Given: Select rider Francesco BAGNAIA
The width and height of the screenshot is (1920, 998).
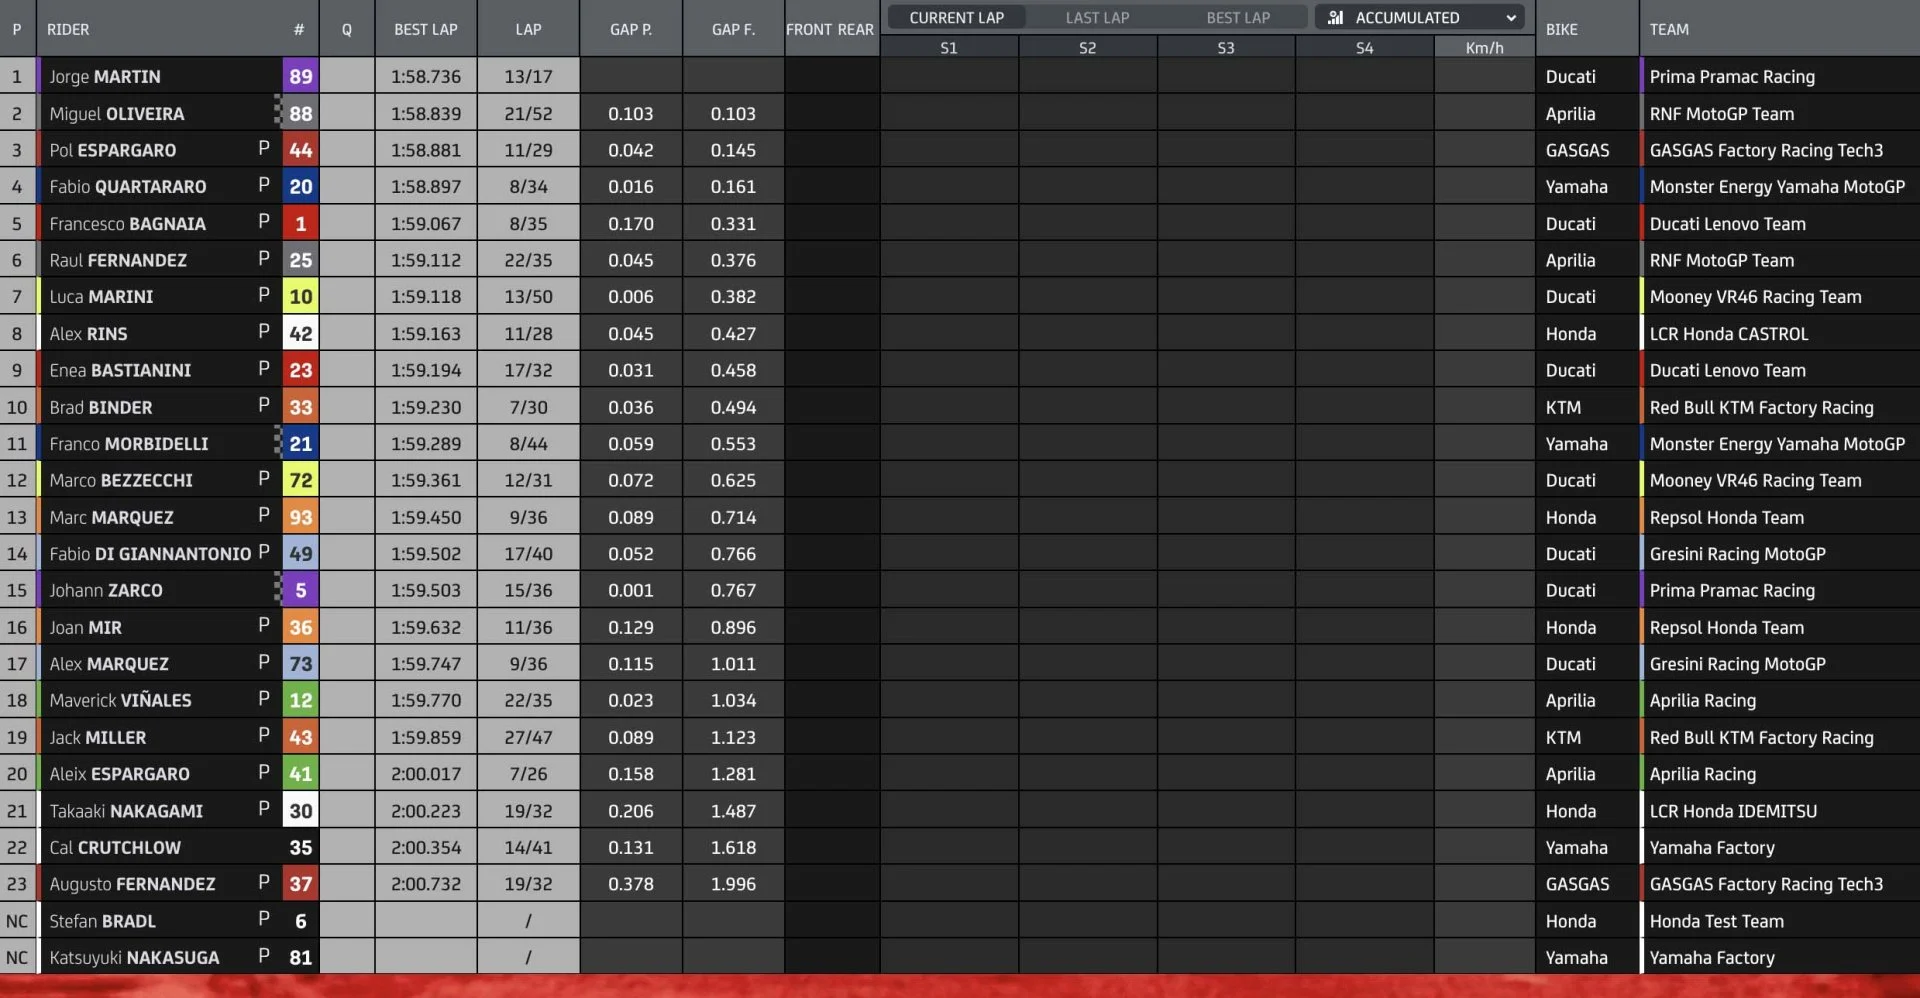Looking at the screenshot, I should [127, 224].
